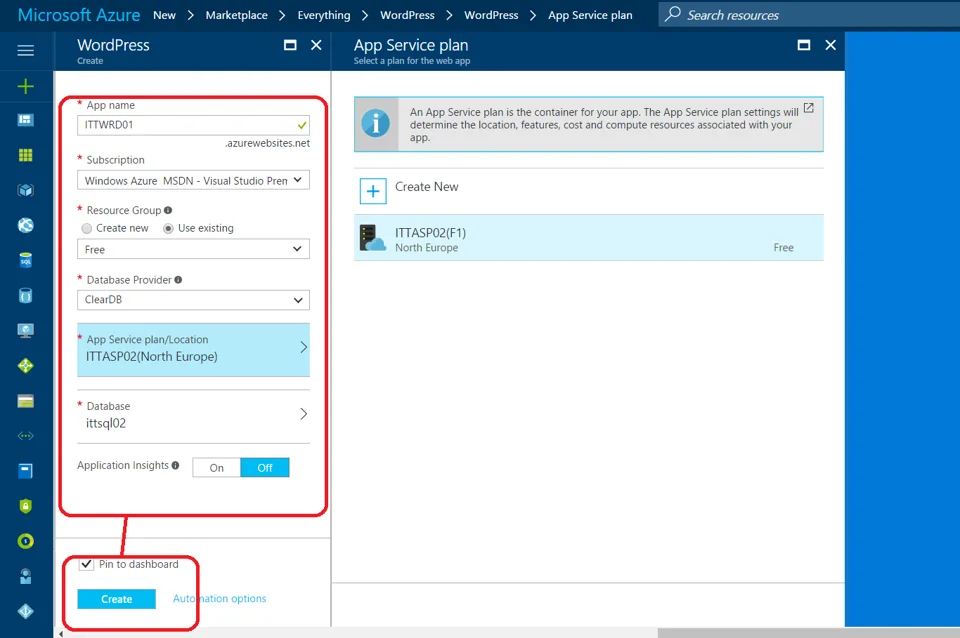
Task: Open All resources green grid icon
Action: coord(25,155)
